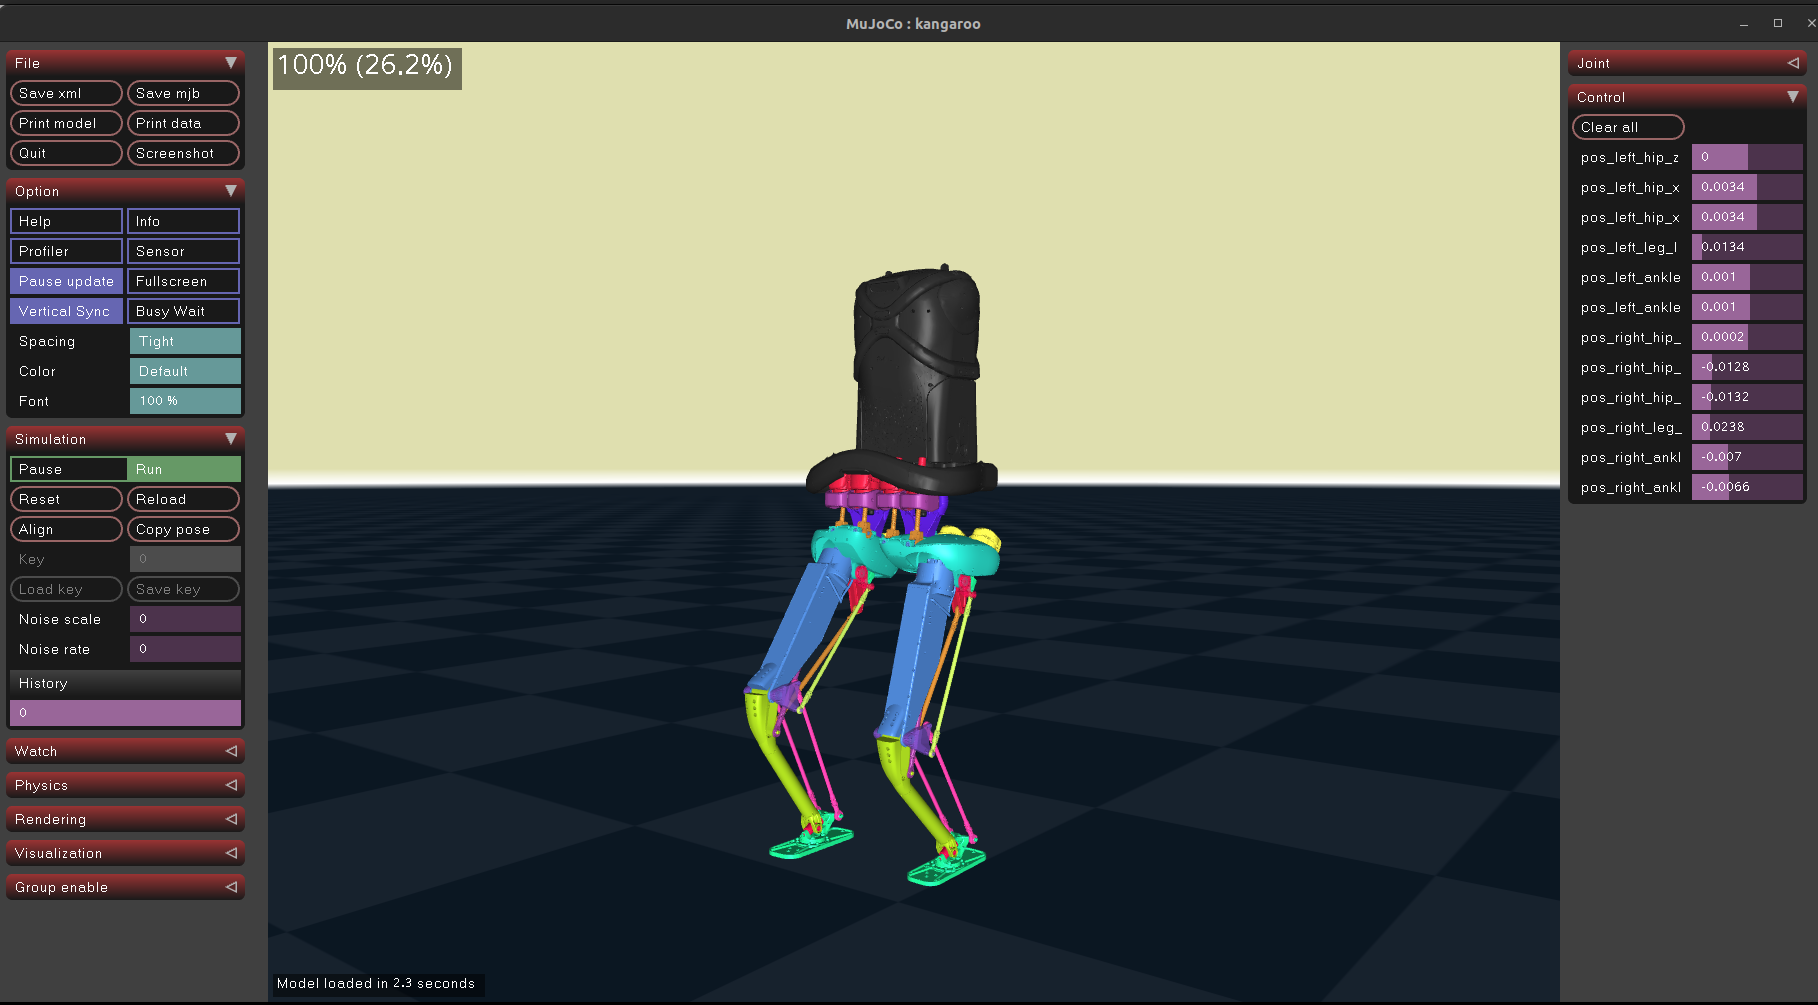Enable the Profiler overlay
The width and height of the screenshot is (1818, 1005).
point(66,251)
